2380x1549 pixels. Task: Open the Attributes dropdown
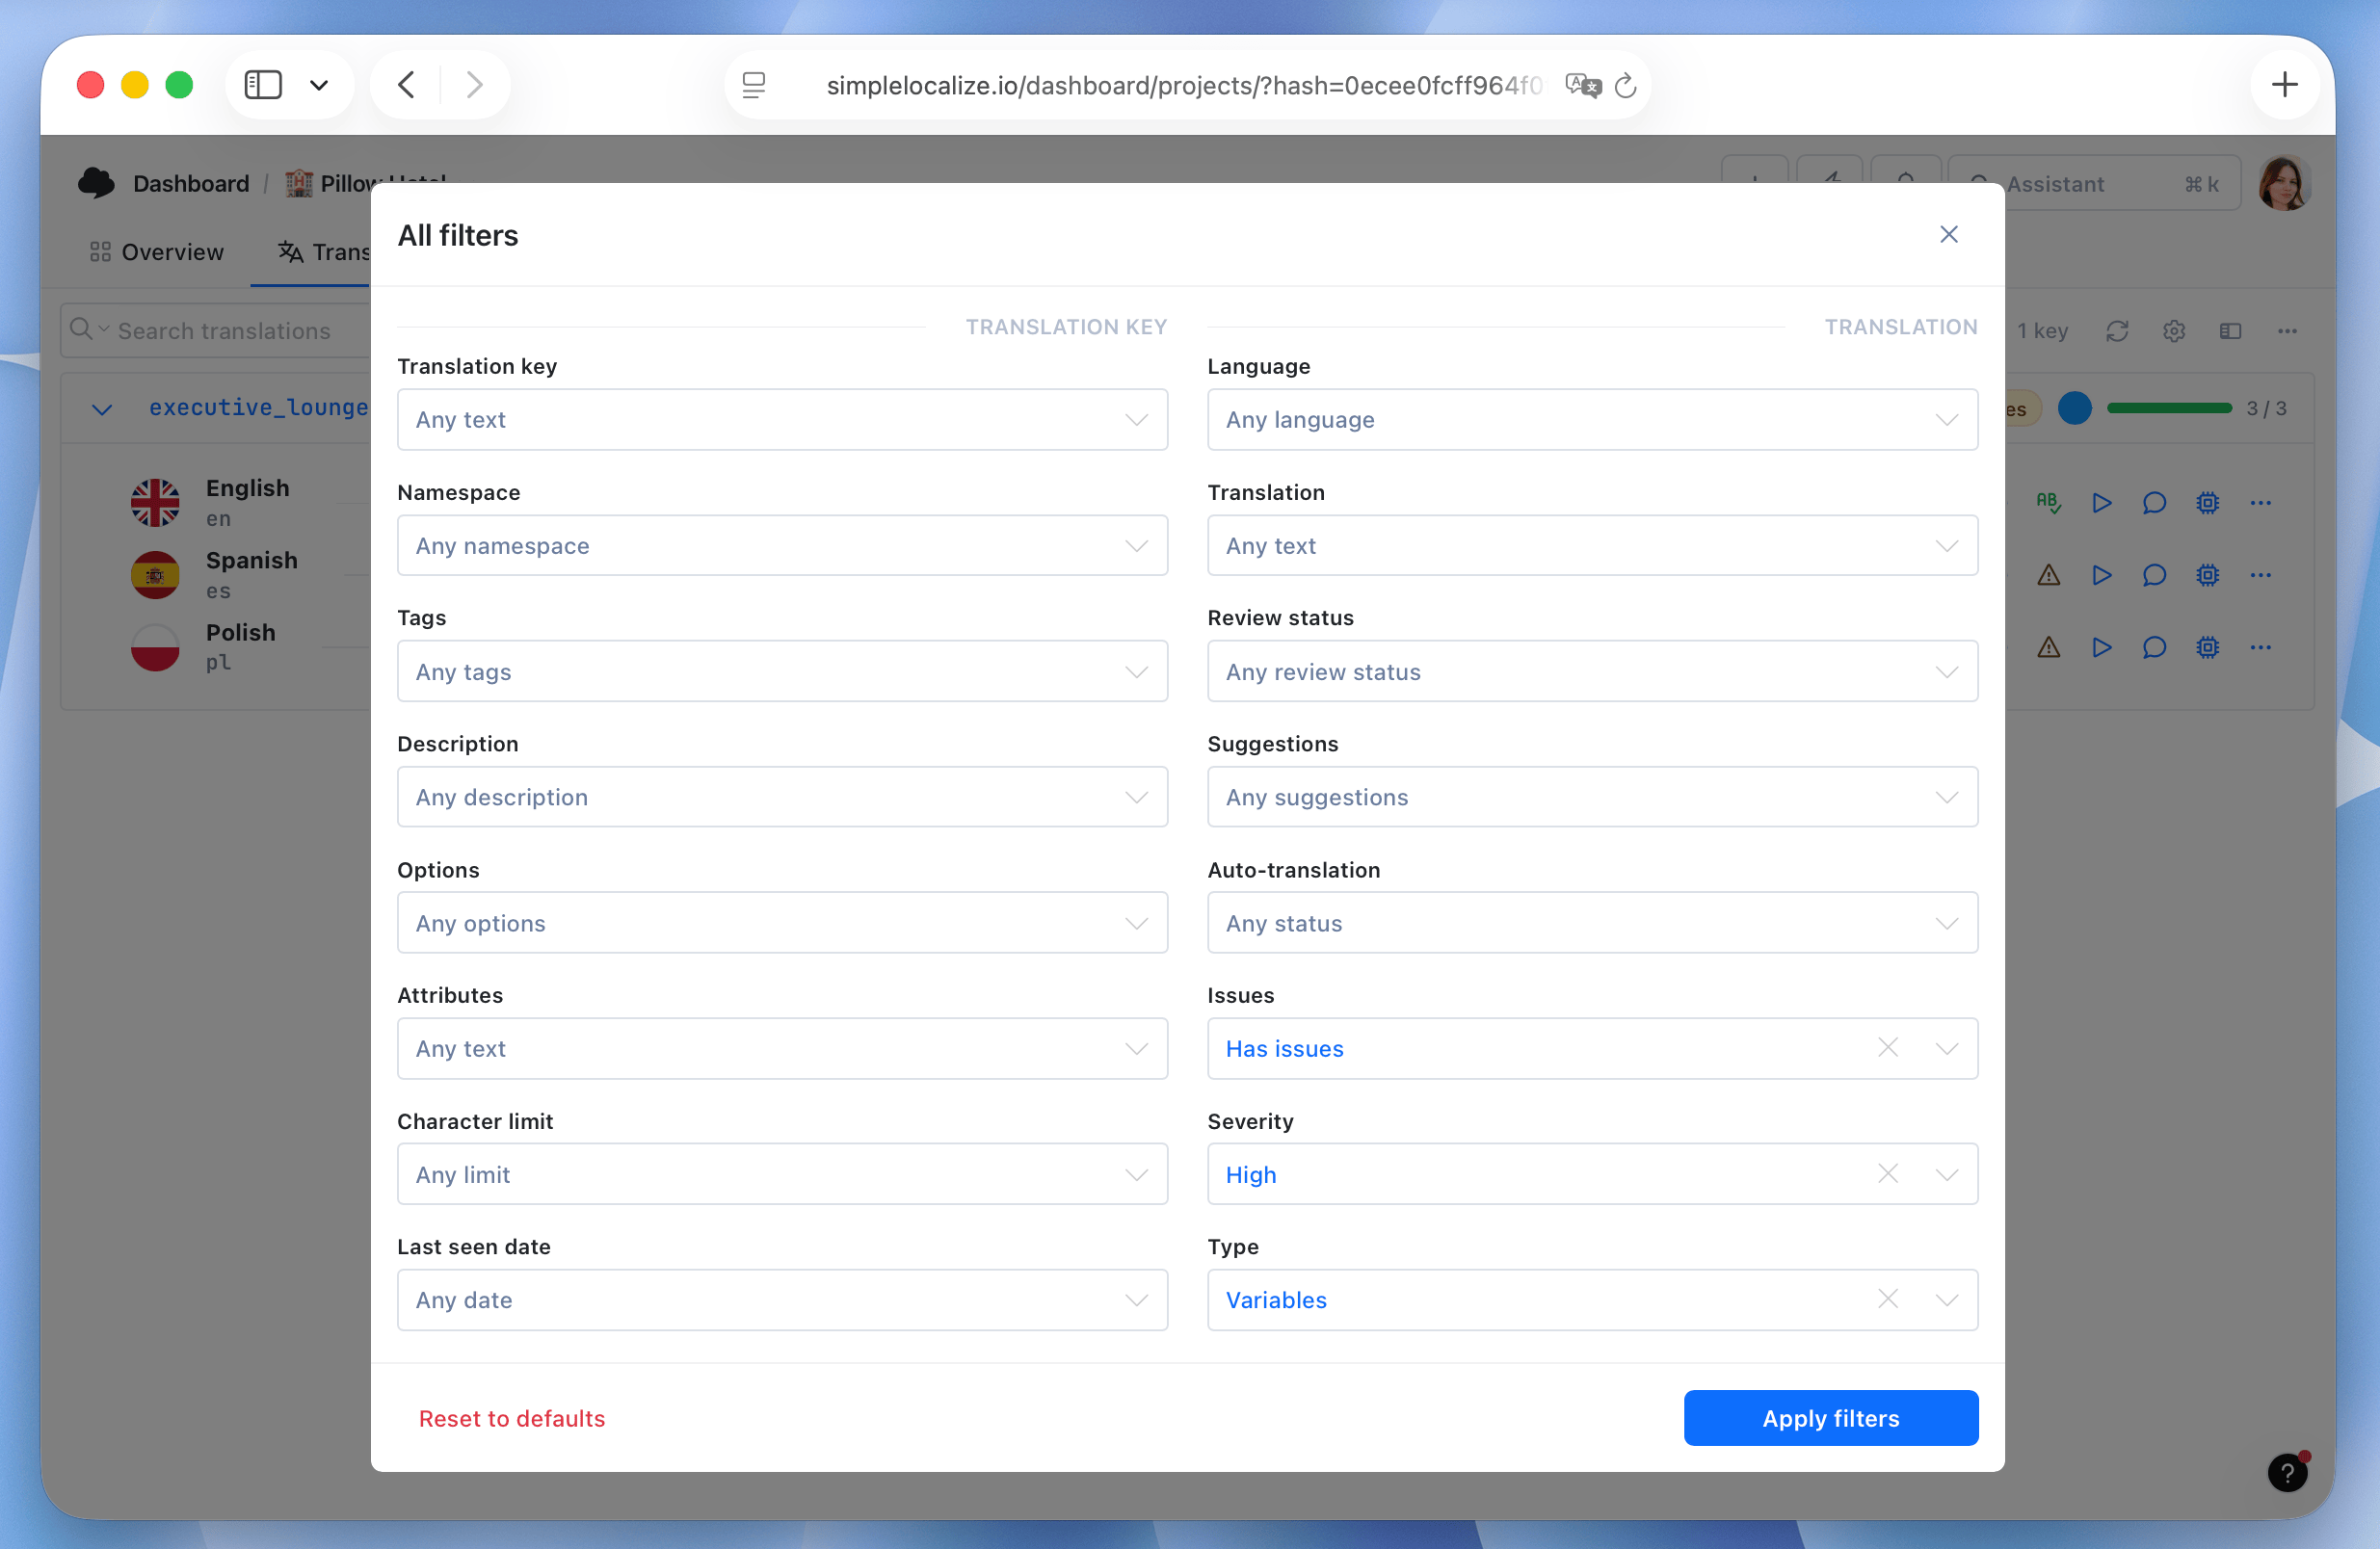782,1049
